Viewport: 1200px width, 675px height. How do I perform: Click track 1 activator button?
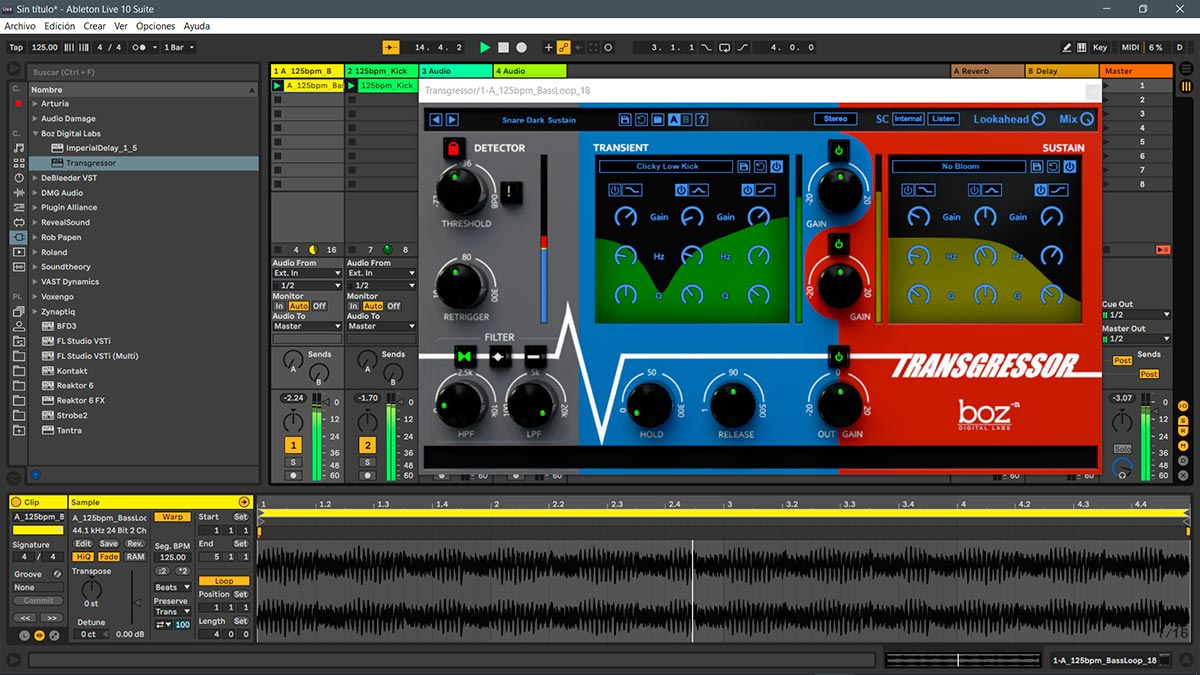pos(293,445)
